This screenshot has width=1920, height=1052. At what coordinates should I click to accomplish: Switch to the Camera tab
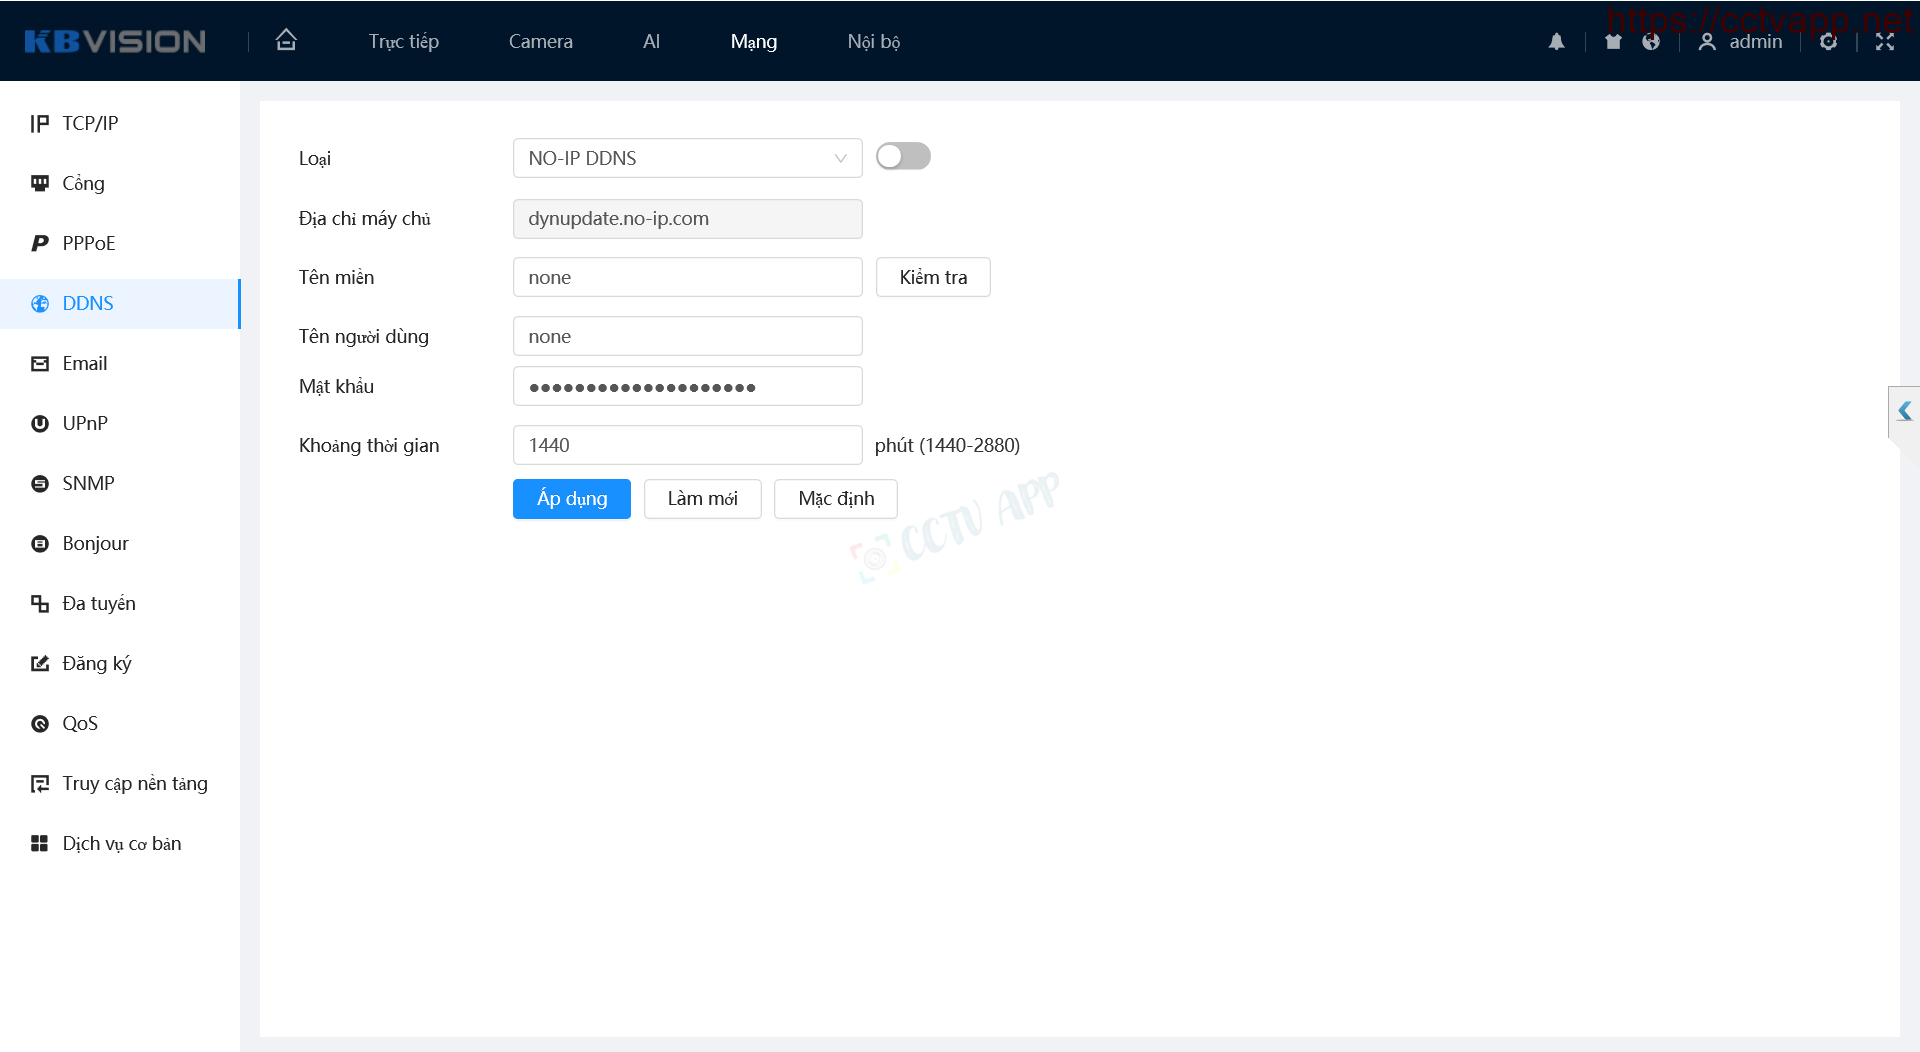click(x=540, y=41)
